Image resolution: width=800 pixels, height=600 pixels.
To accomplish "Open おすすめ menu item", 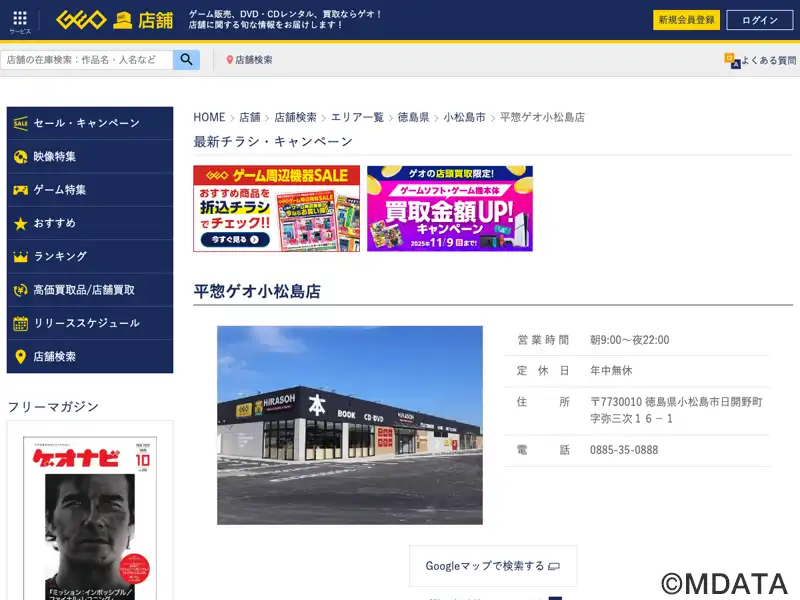I will pos(90,223).
